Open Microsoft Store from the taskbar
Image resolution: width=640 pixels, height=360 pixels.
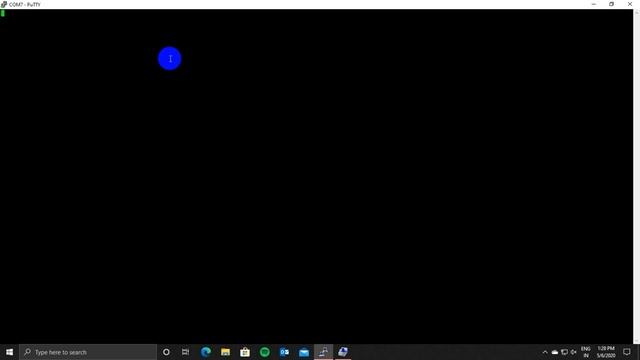245,352
